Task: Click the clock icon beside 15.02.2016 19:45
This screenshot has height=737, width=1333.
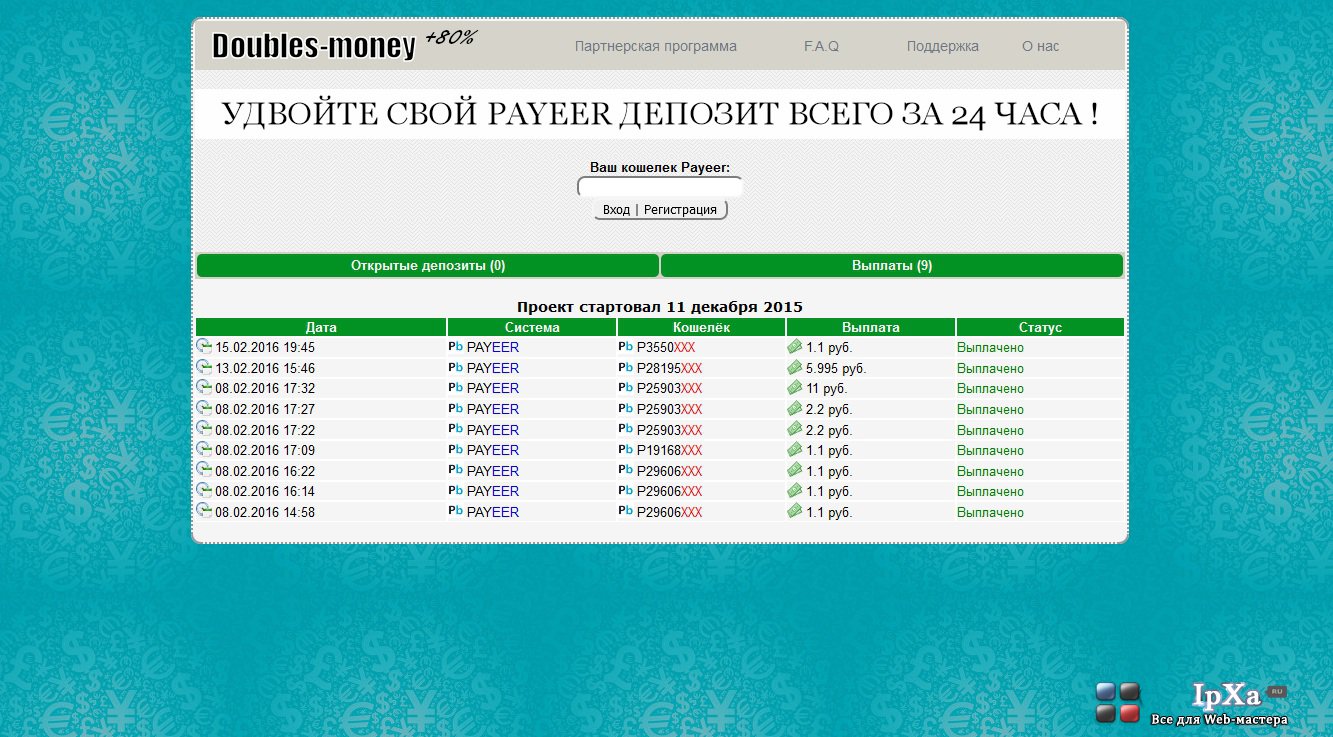Action: click(x=204, y=346)
